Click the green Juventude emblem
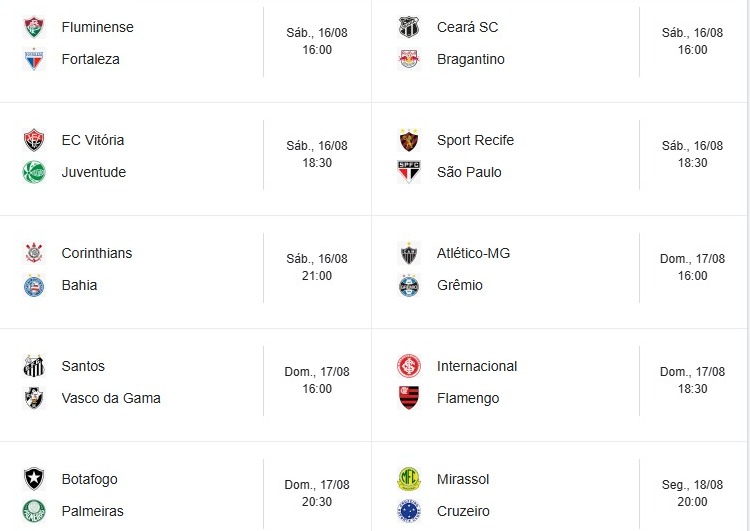This screenshot has width=750, height=531. coord(34,172)
